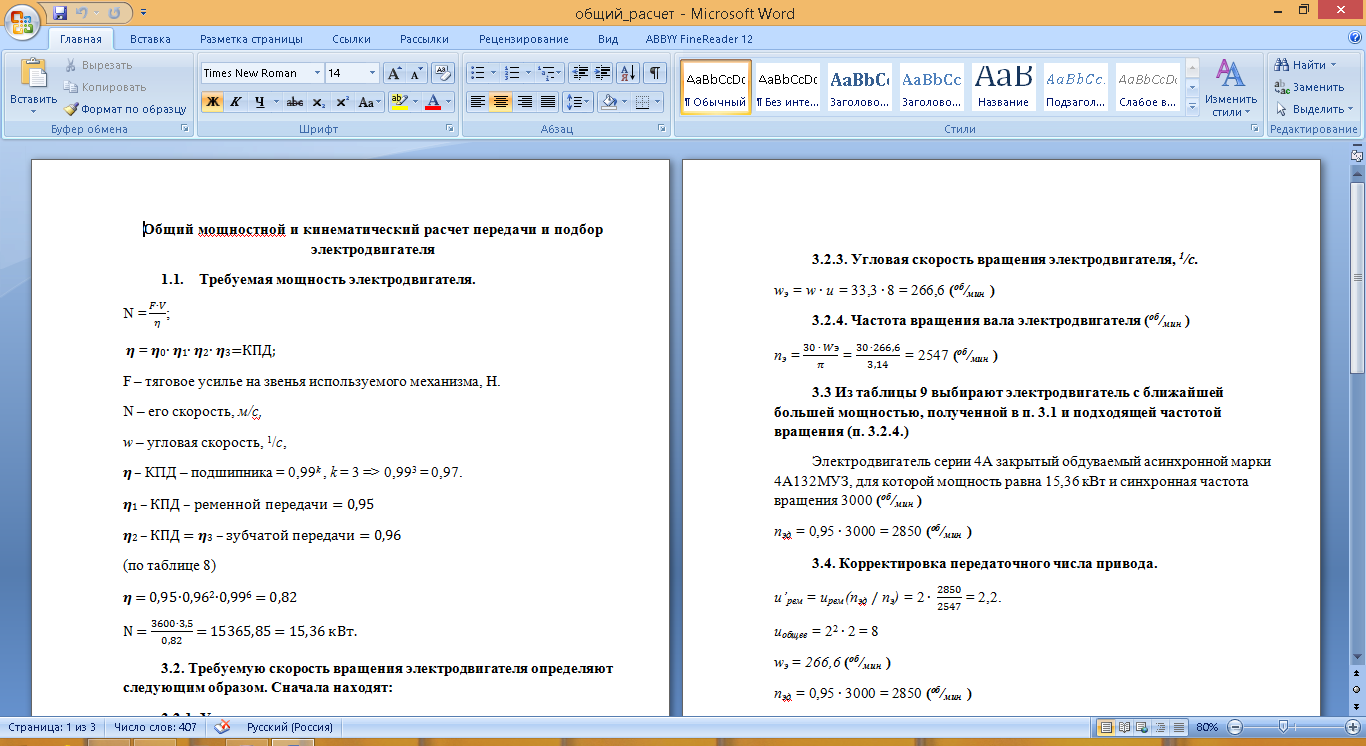Show paragraph marks with the pilcrow icon
1366x746 pixels.
[654, 73]
